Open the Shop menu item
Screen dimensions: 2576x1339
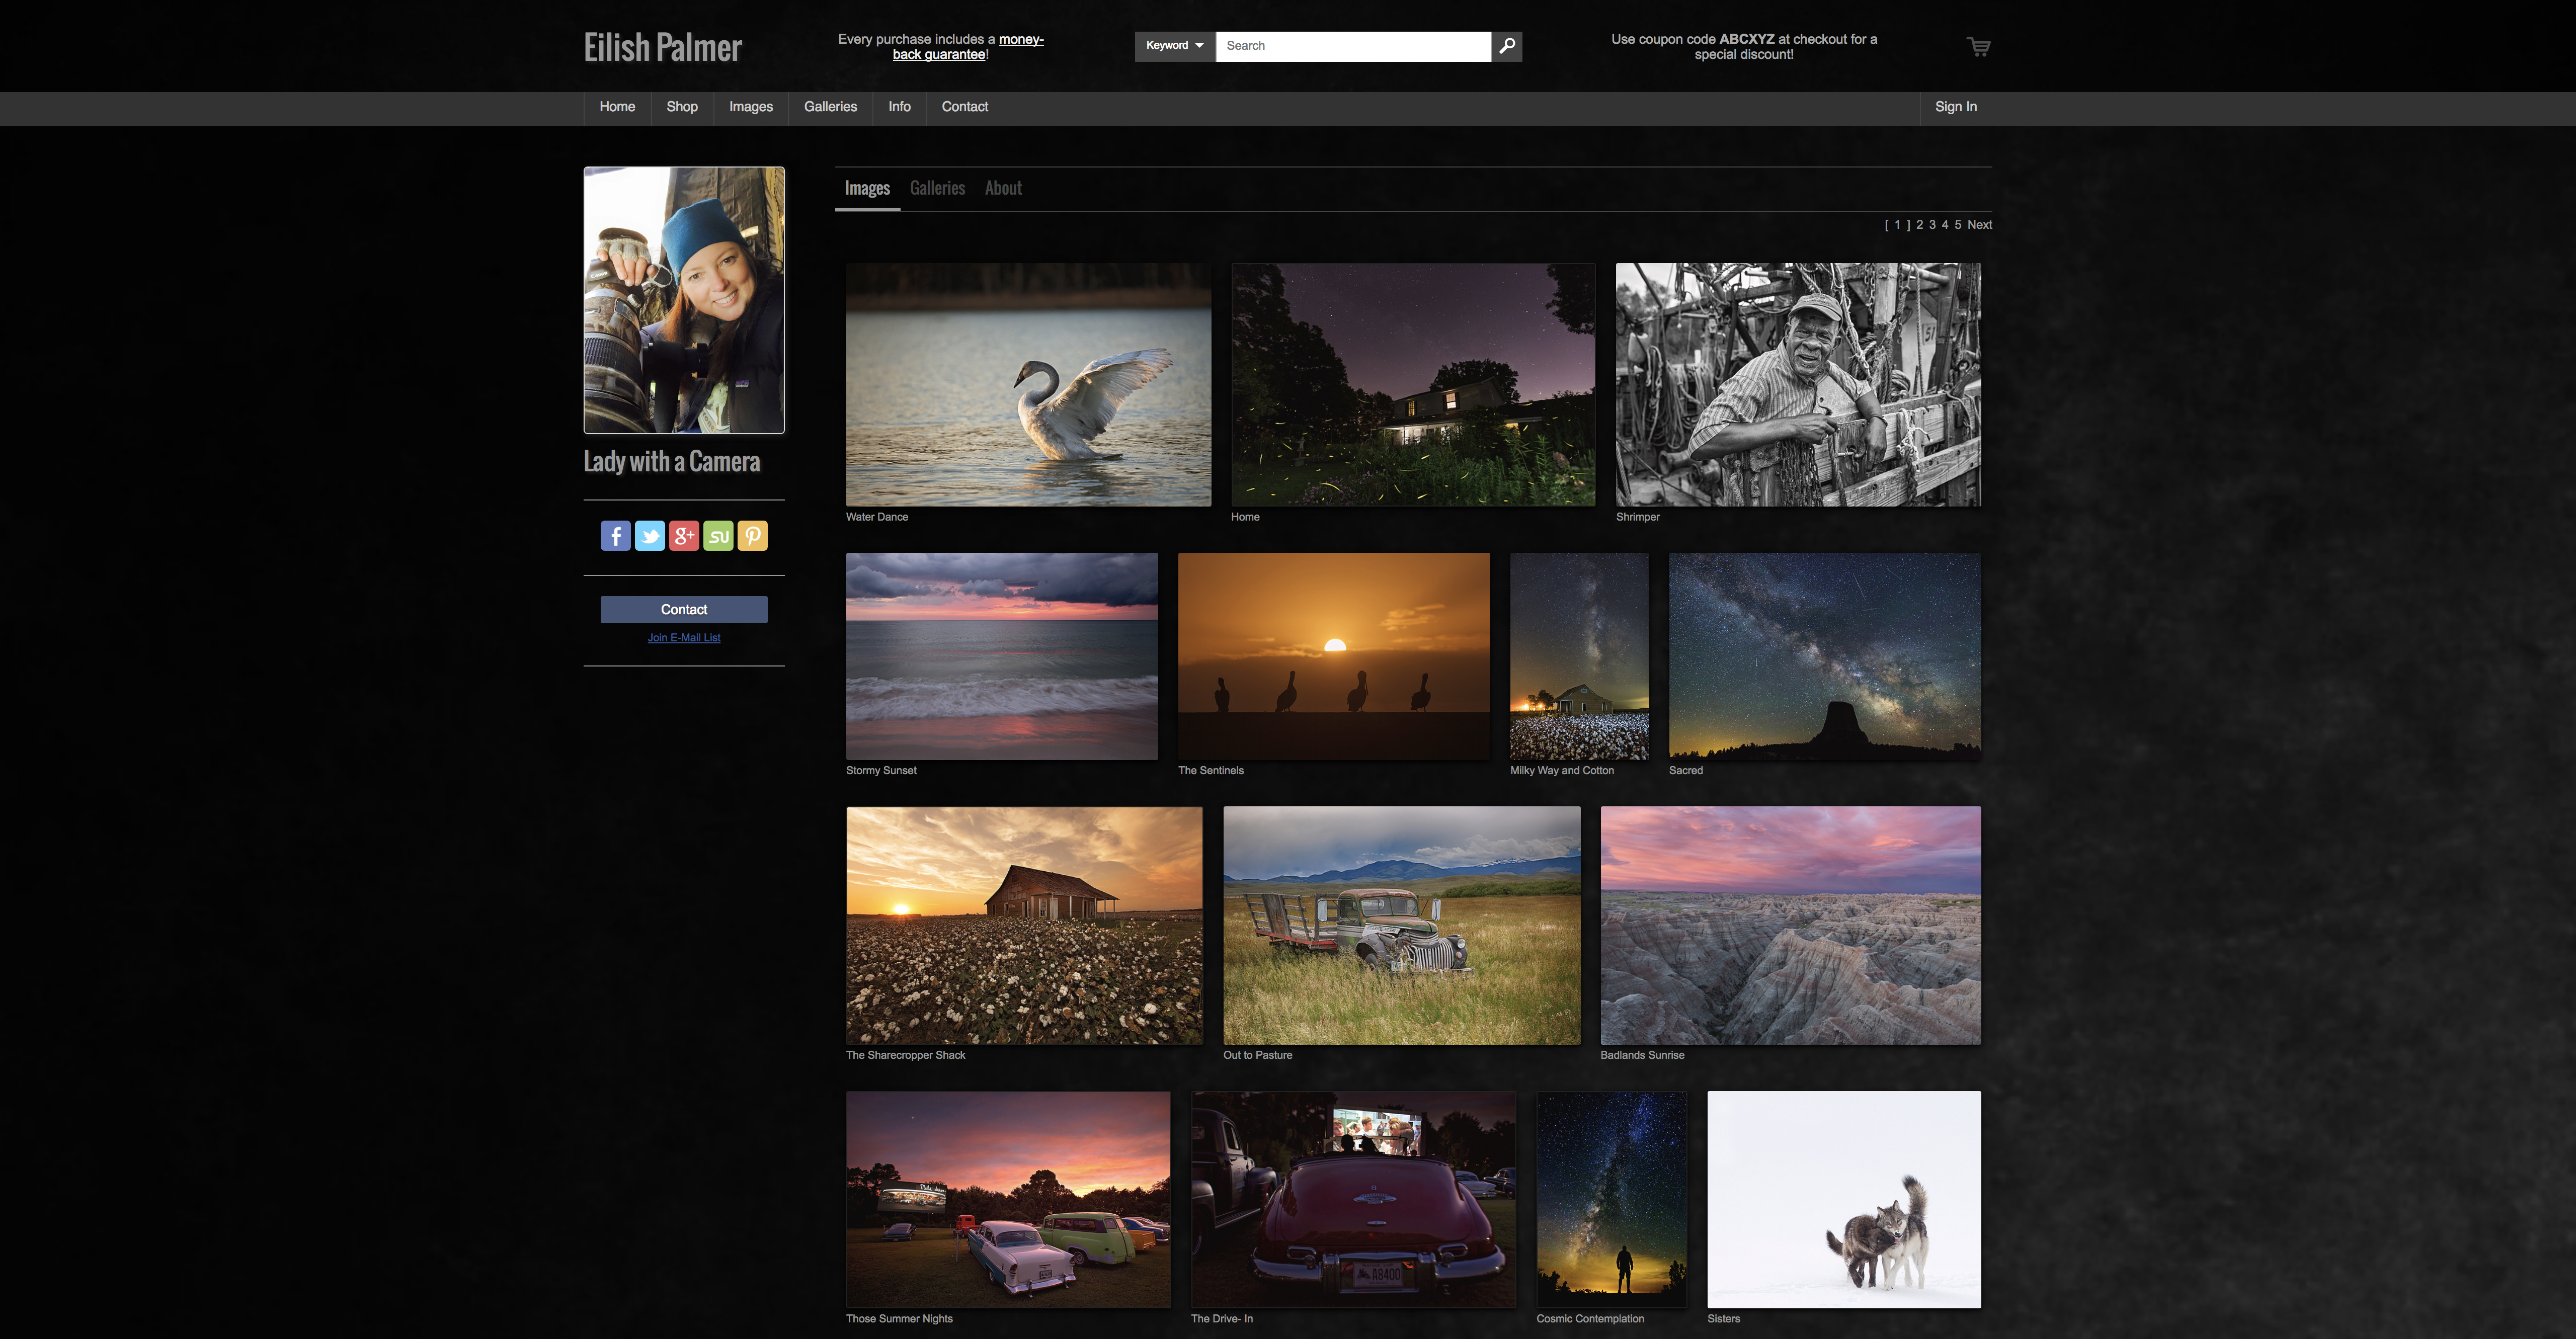[682, 107]
